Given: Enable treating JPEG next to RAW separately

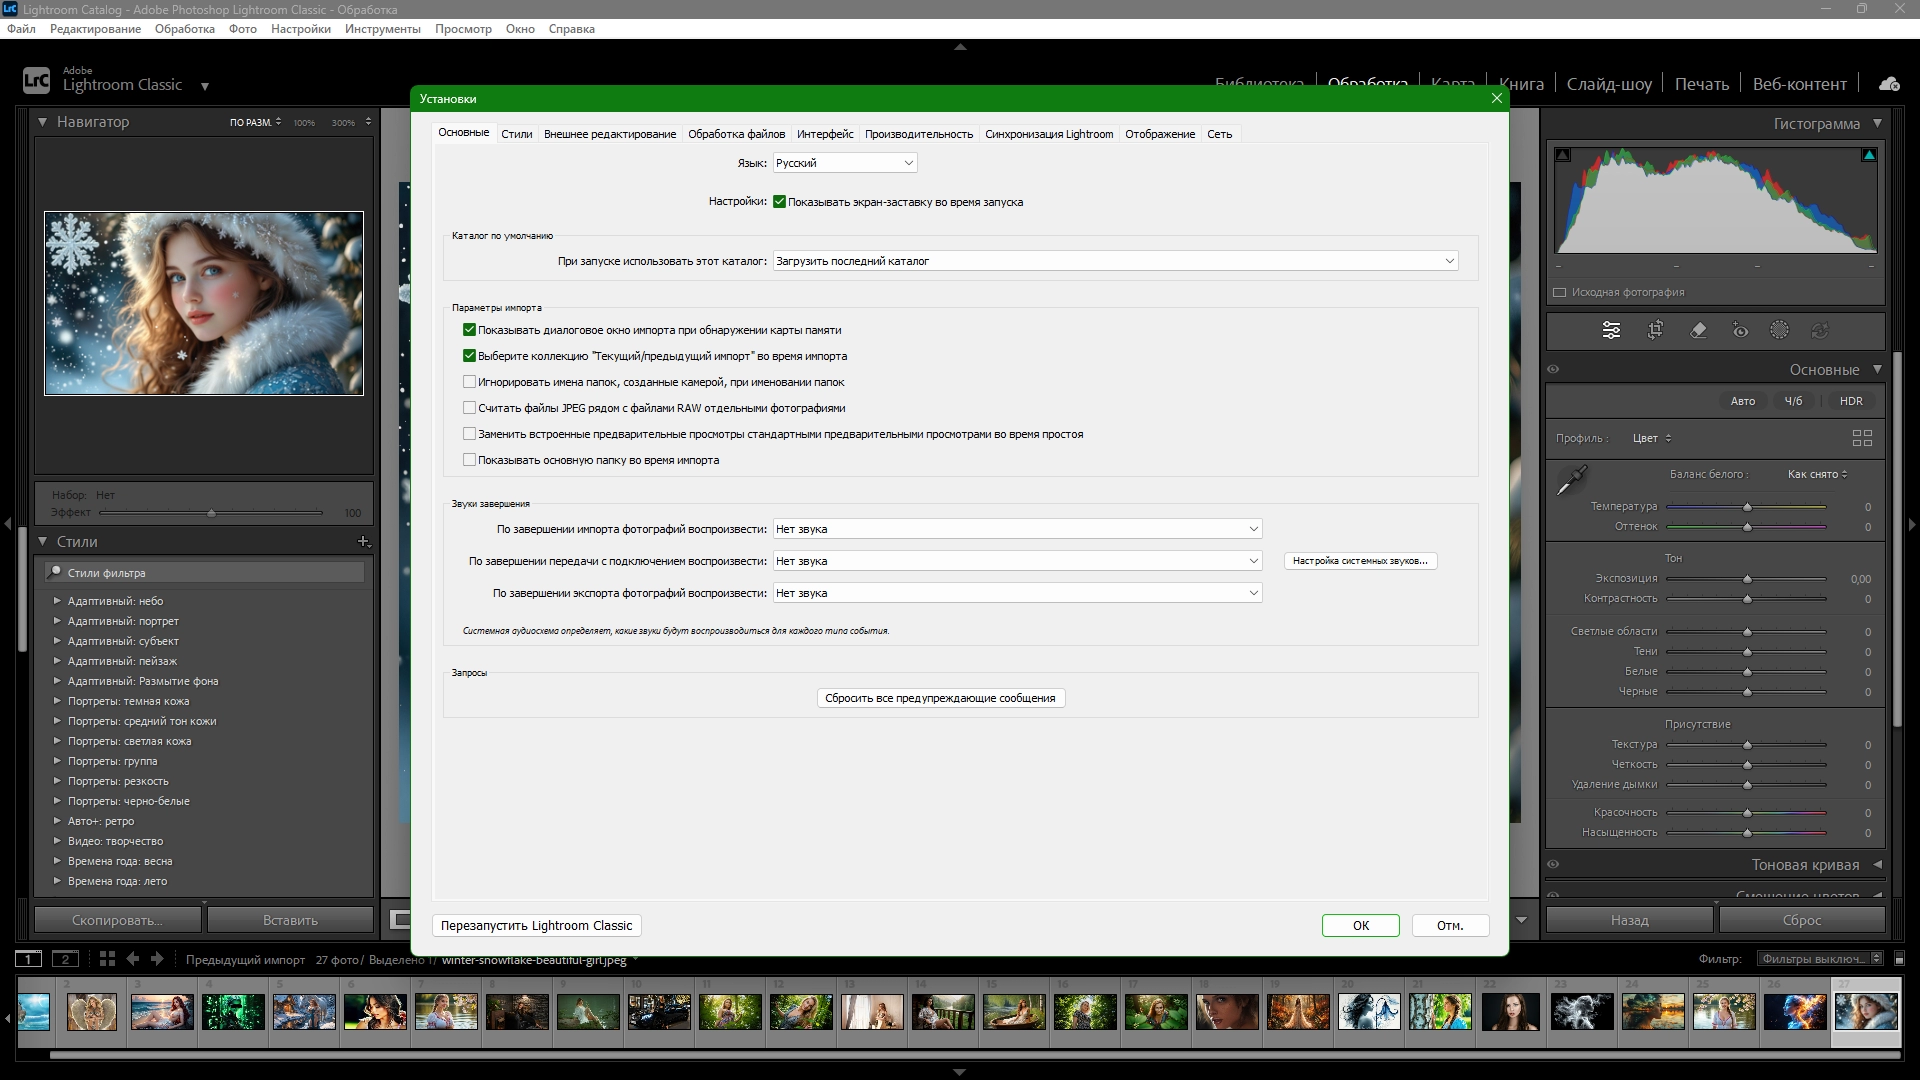Looking at the screenshot, I should pyautogui.click(x=469, y=408).
